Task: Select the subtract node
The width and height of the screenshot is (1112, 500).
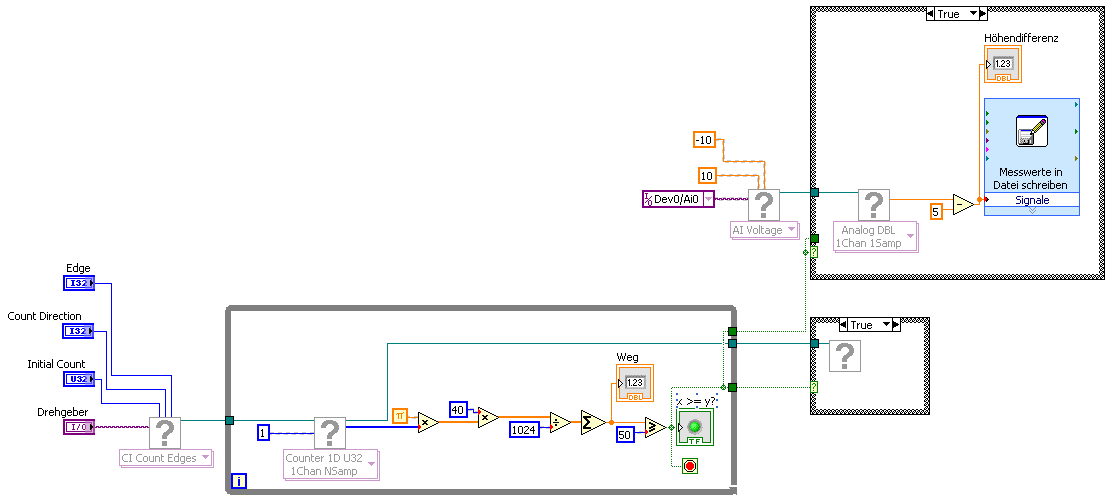Action: coord(964,204)
